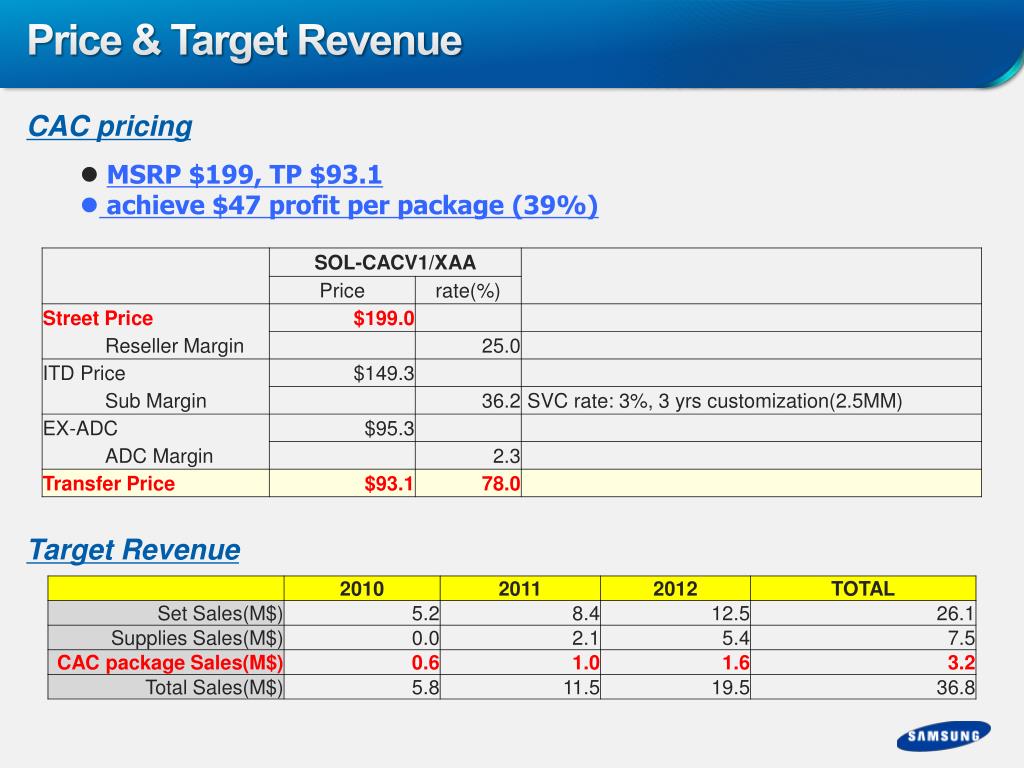Click the '5.8' Total Sales 2010 value
This screenshot has height=768, width=1024.
click(425, 688)
